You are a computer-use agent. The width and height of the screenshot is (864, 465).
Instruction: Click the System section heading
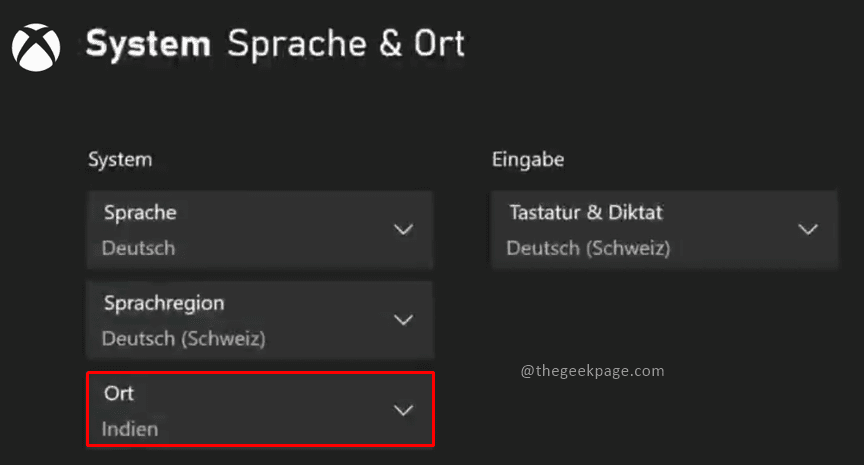pyautogui.click(x=120, y=159)
